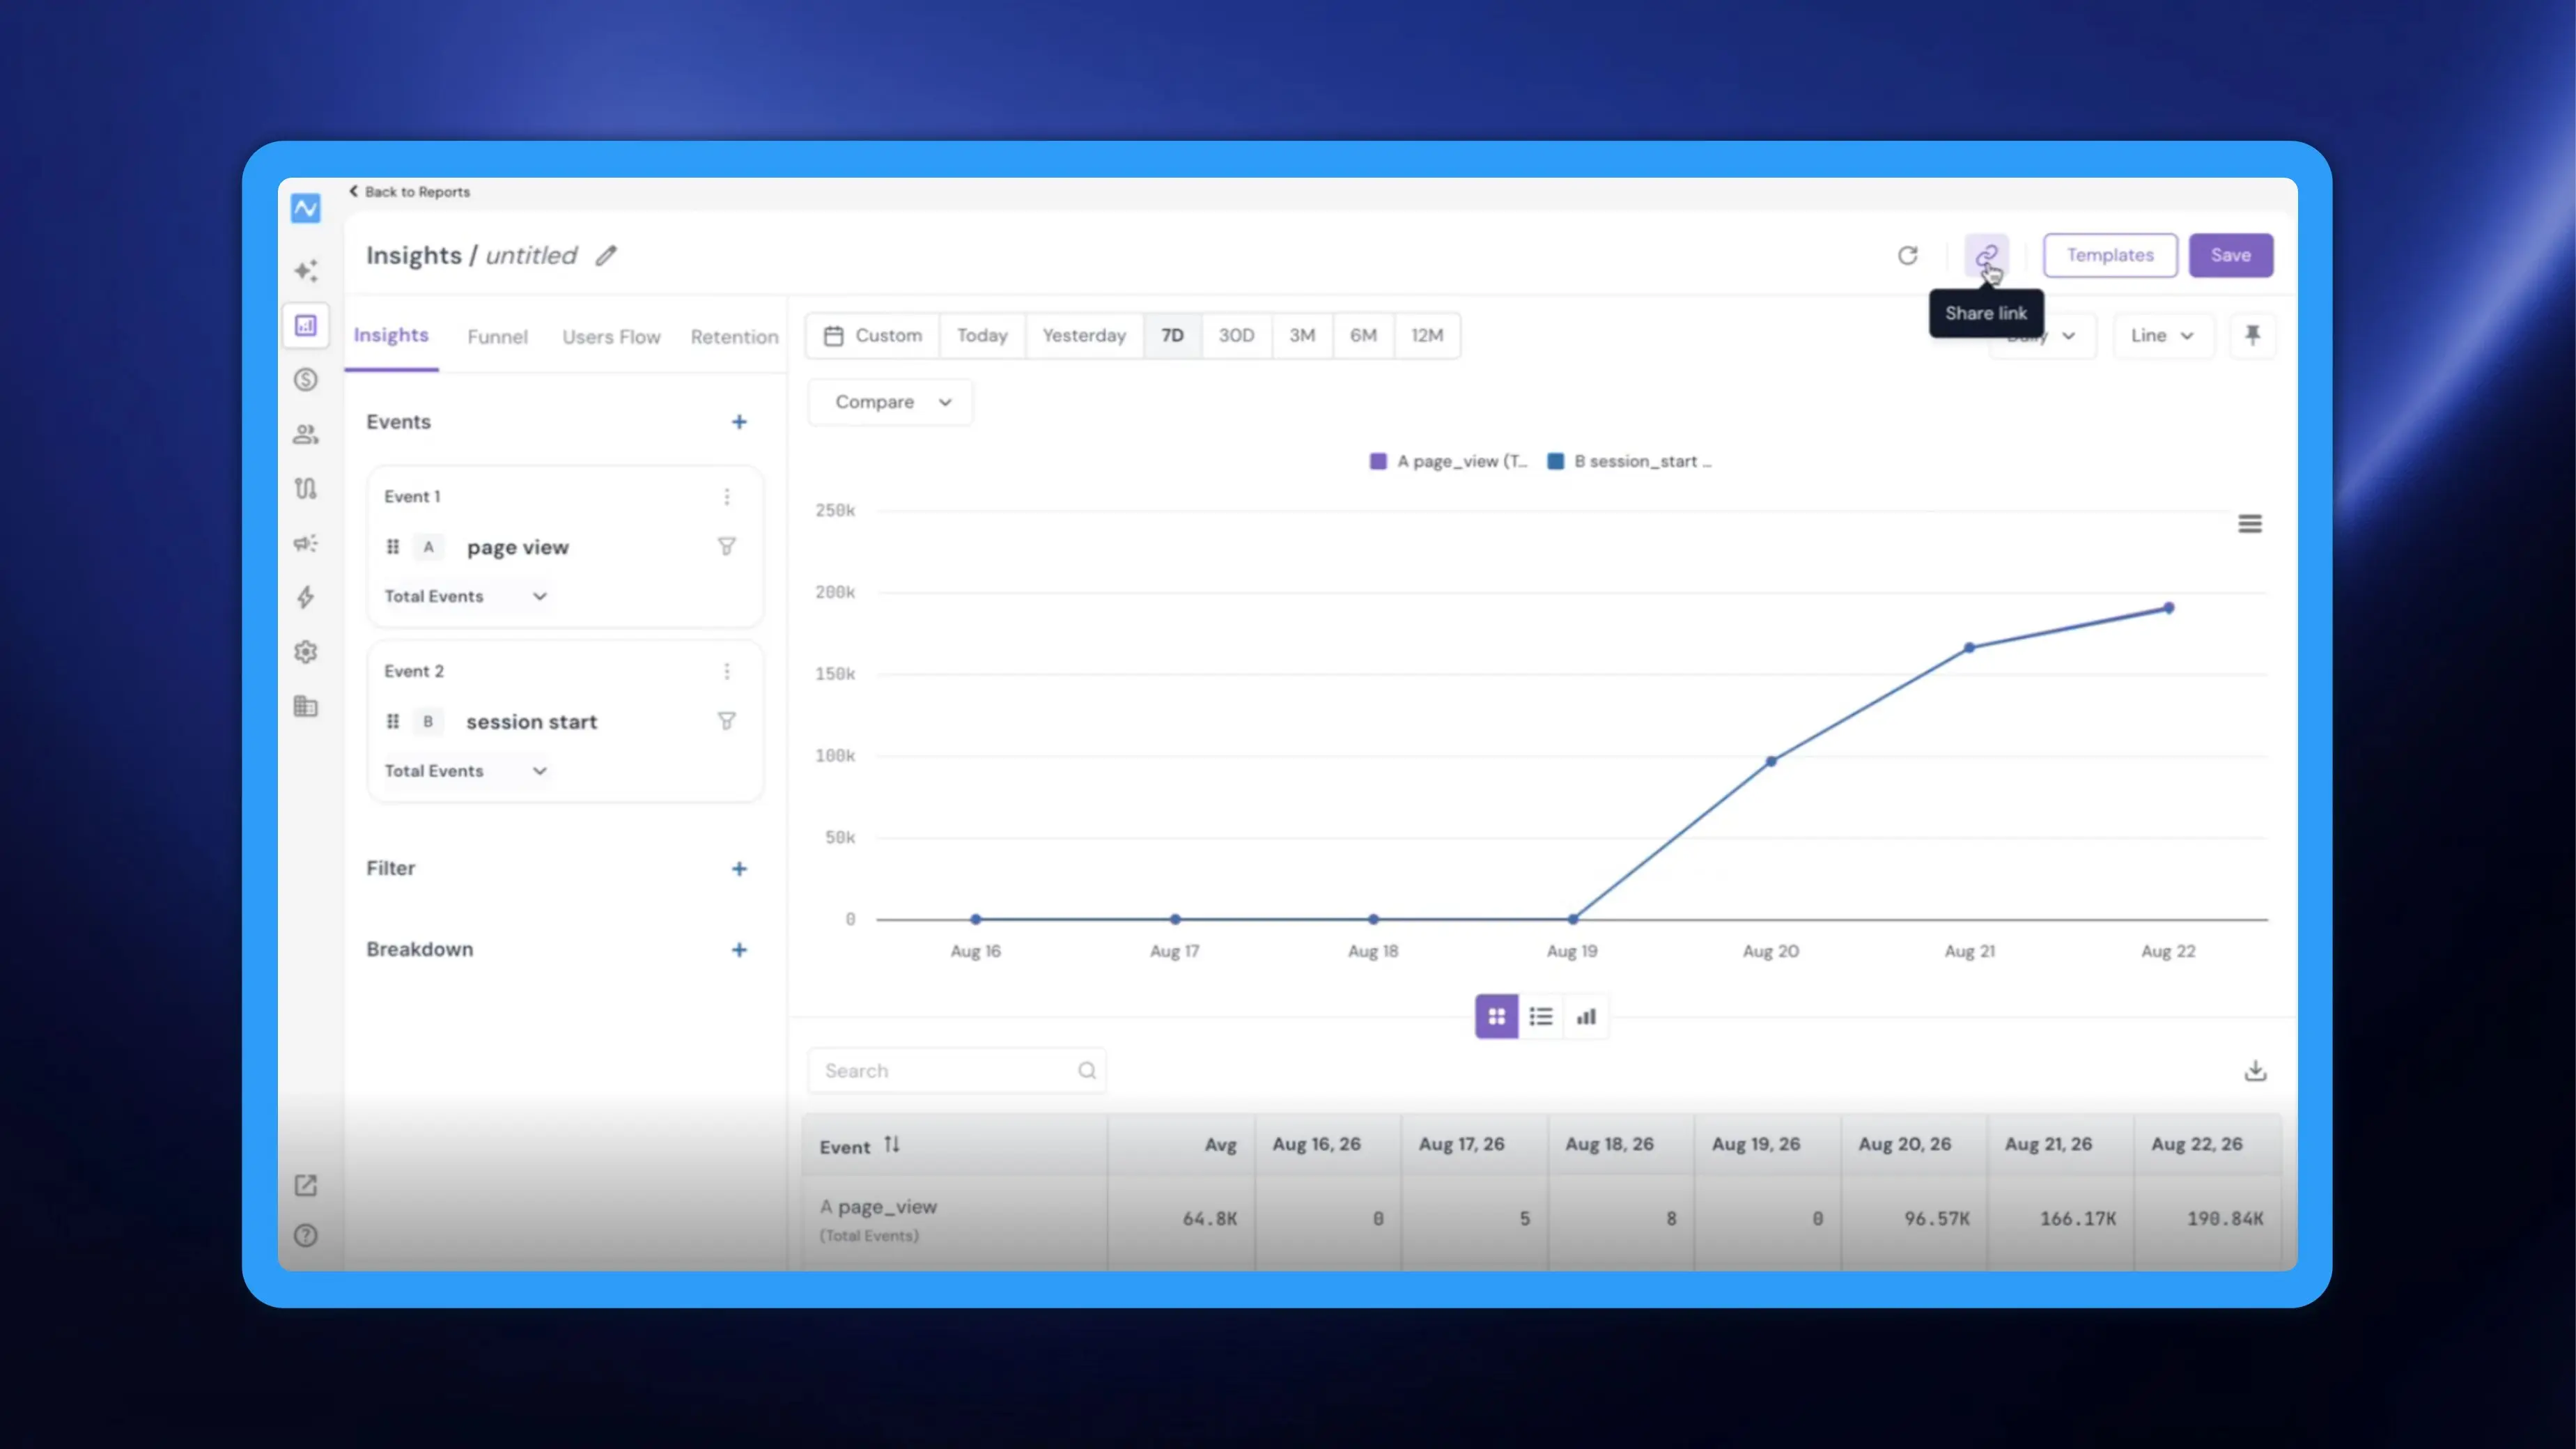The width and height of the screenshot is (2576, 1449).
Task: Open the settings gear in sidebar
Action: pos(306,652)
